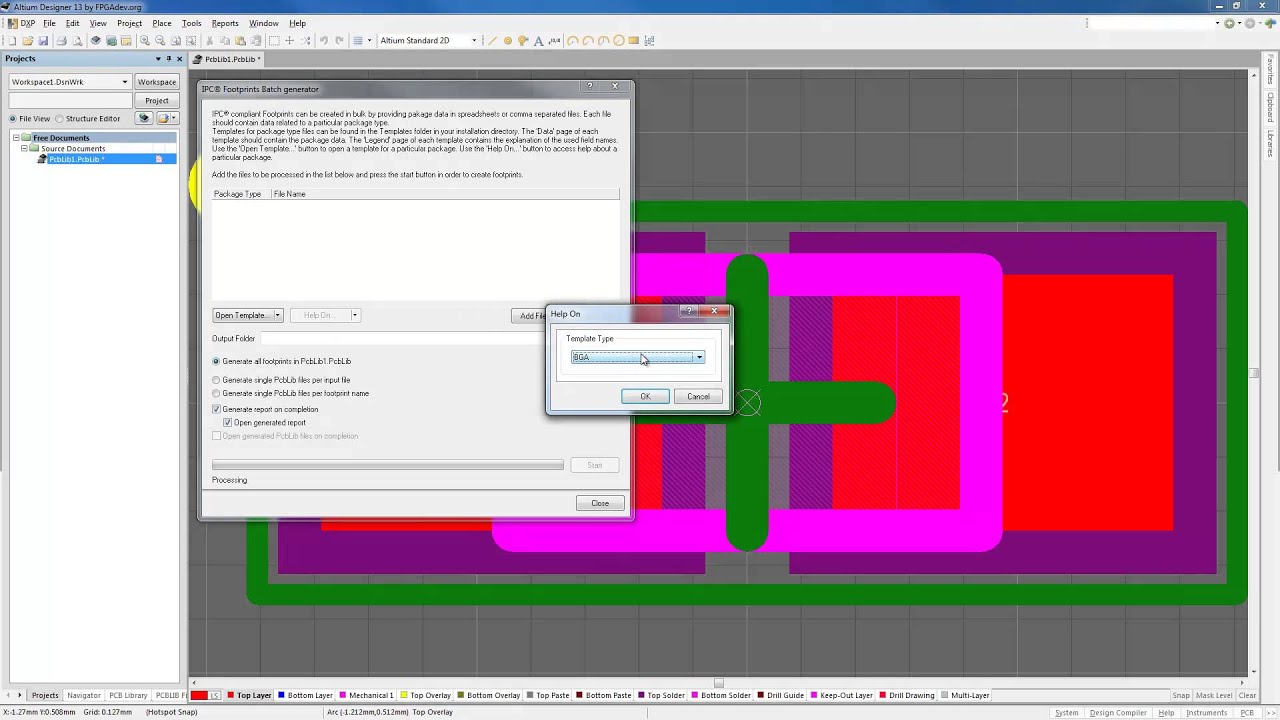Select the Place Via tool icon
1280x720 pixels.
tap(523, 41)
